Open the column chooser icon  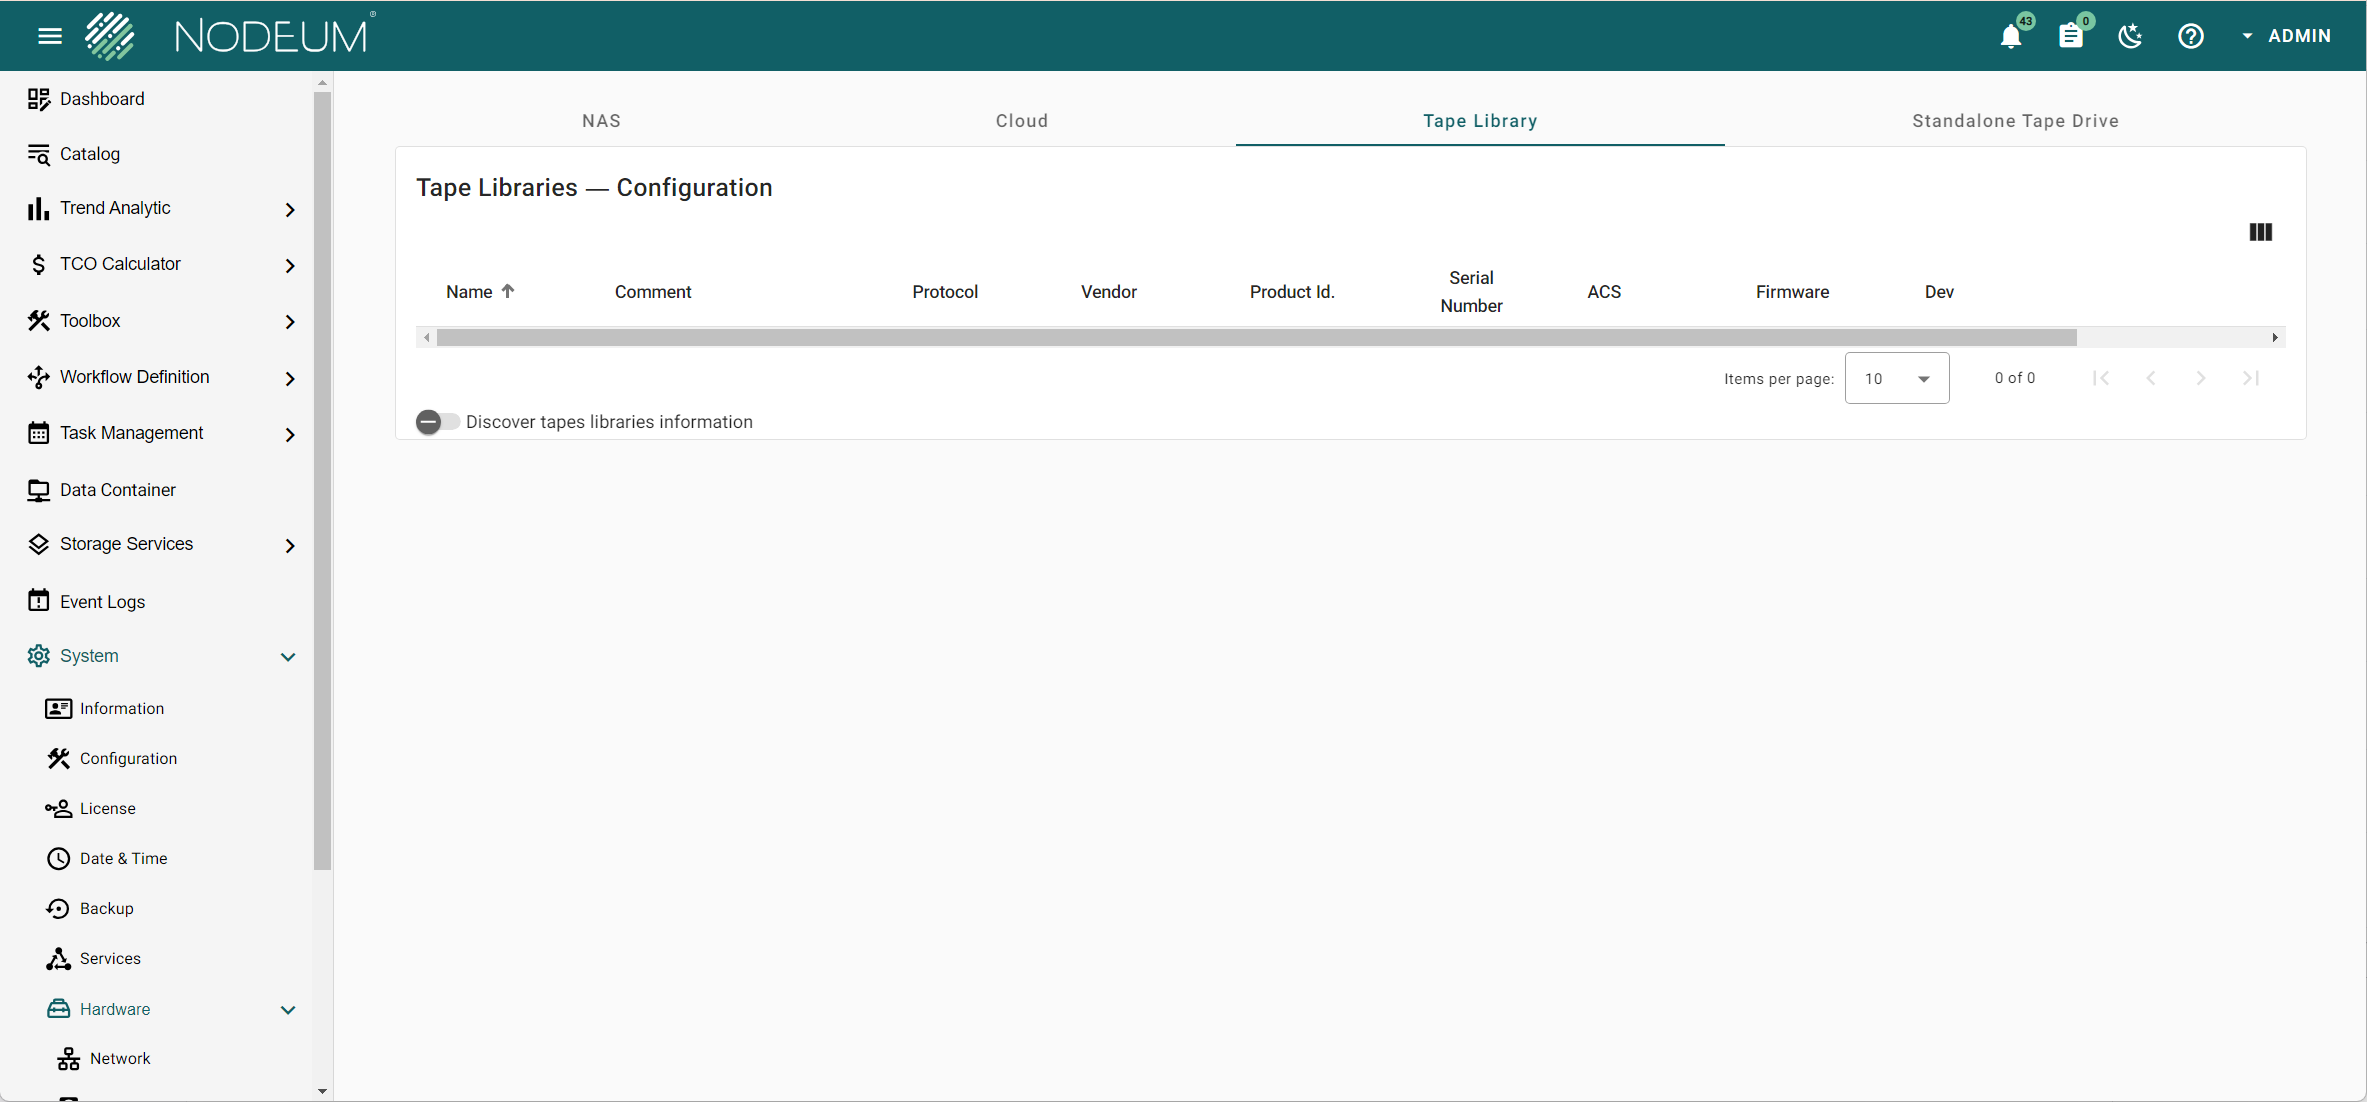click(x=2260, y=232)
